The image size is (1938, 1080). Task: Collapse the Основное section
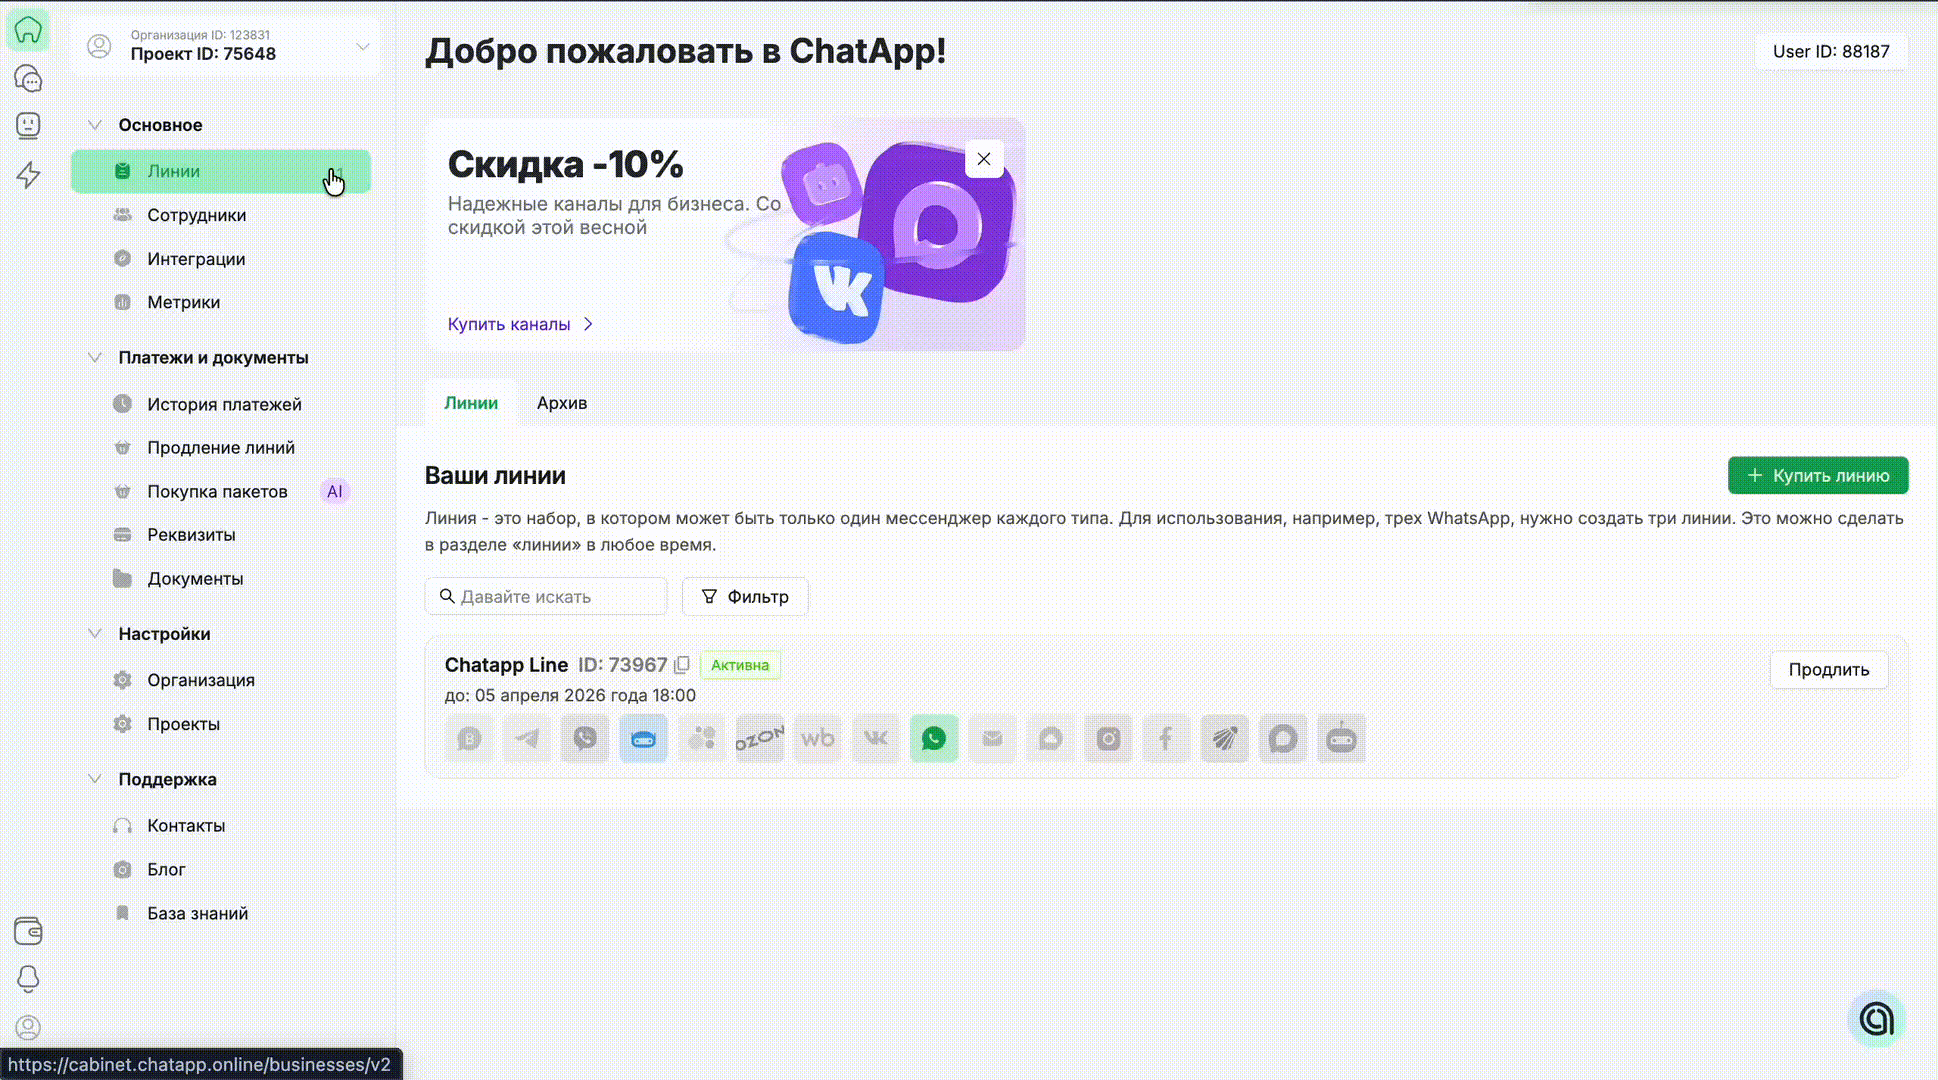click(95, 125)
